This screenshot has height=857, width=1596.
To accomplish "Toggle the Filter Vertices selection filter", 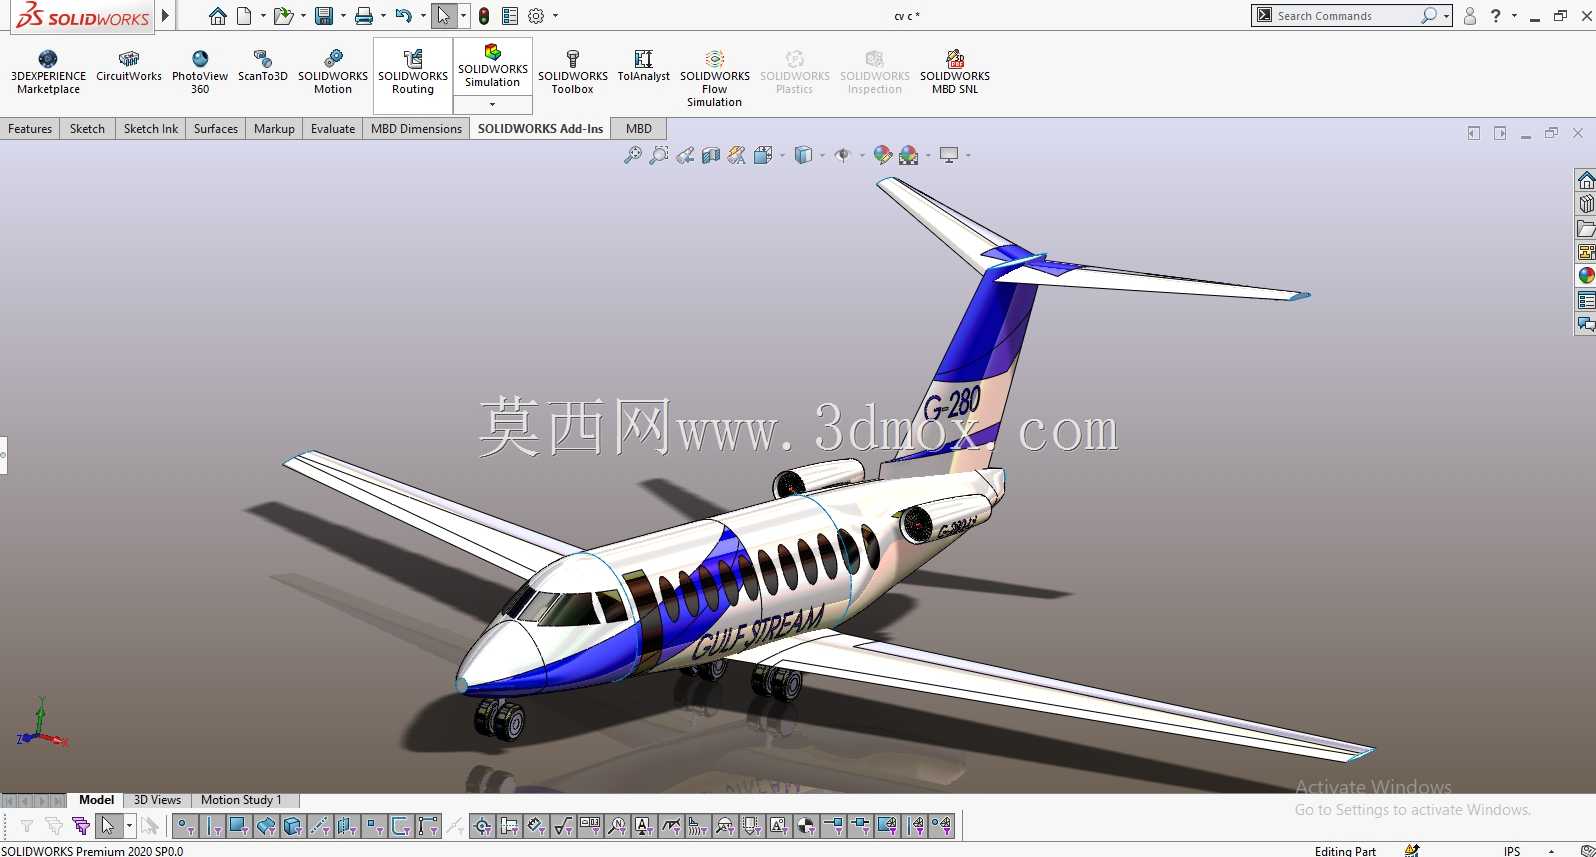I will pyautogui.click(x=185, y=826).
